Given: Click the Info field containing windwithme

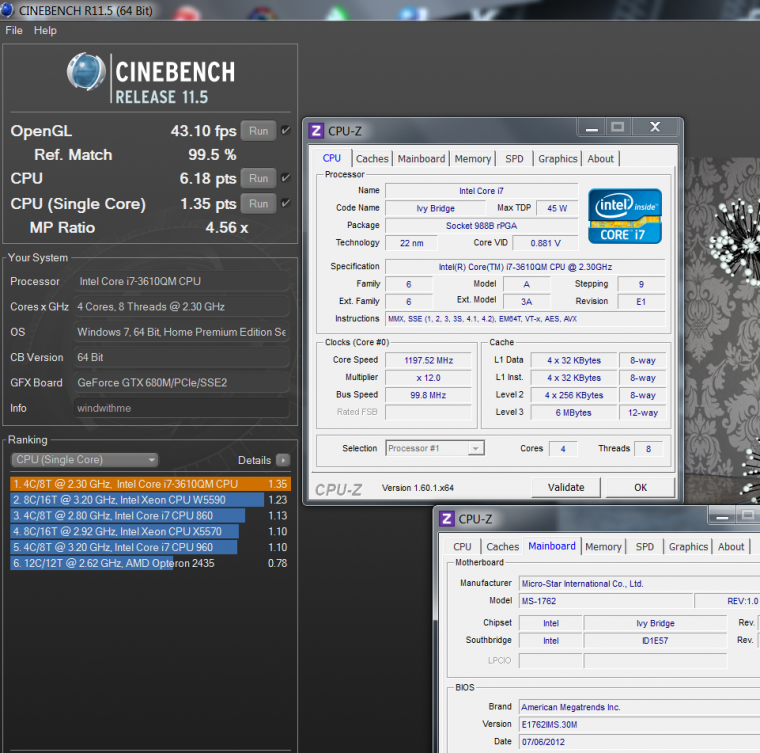Looking at the screenshot, I should 181,408.
